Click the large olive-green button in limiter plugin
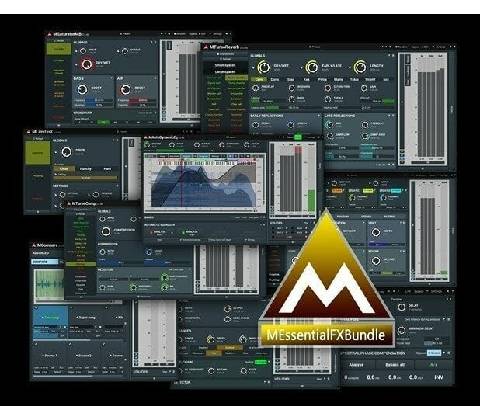The height and width of the screenshot is (420, 480). point(38,153)
